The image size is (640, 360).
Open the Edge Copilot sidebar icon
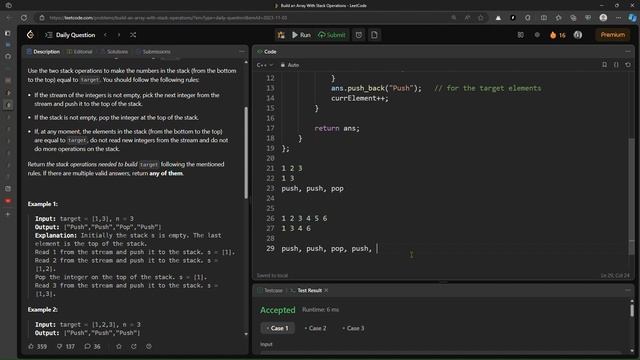pos(632,18)
